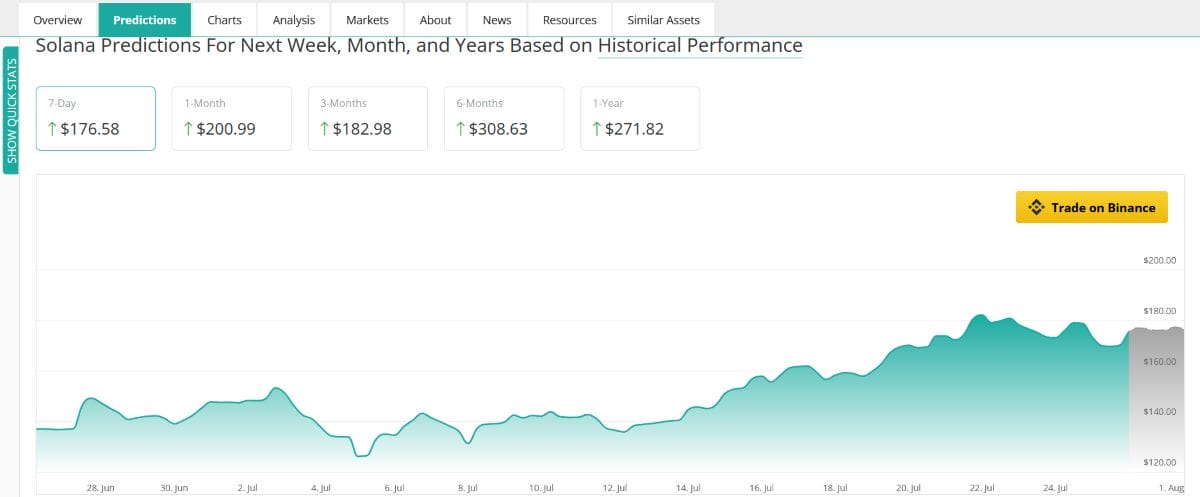Open the Overview tab
This screenshot has width=1200, height=497.
pos(58,20)
